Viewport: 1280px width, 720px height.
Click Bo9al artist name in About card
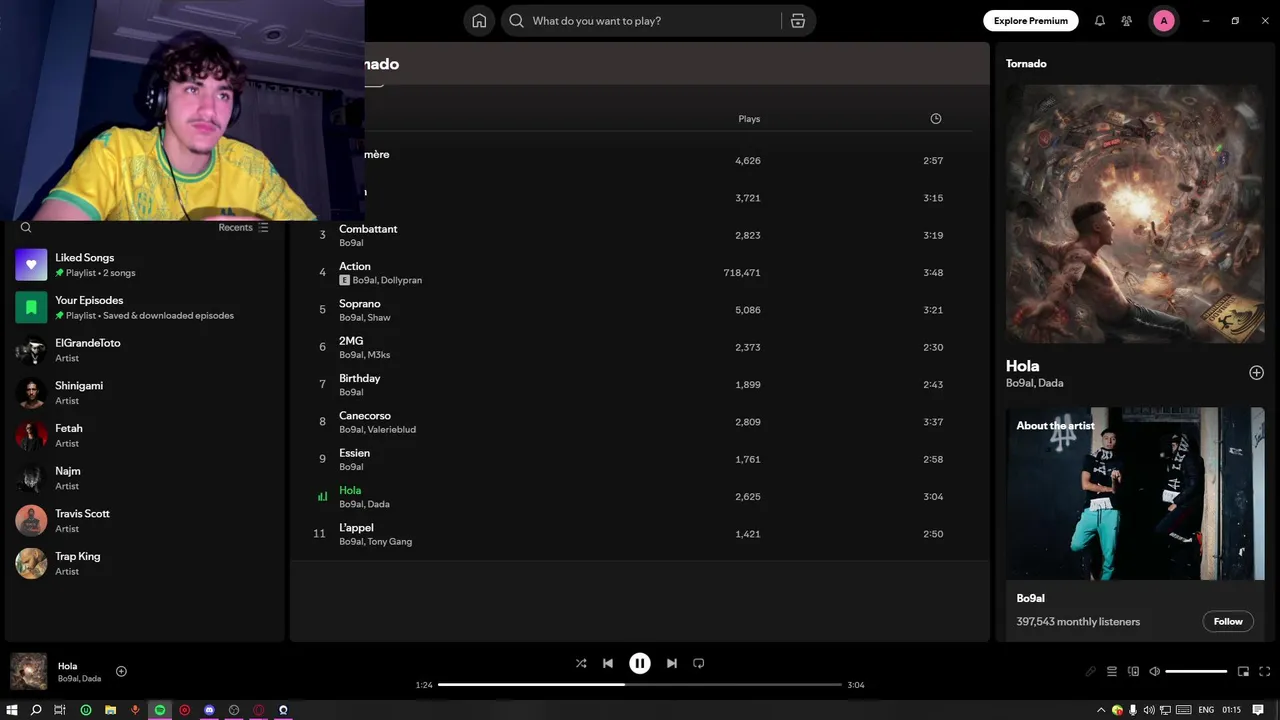[x=1030, y=598]
